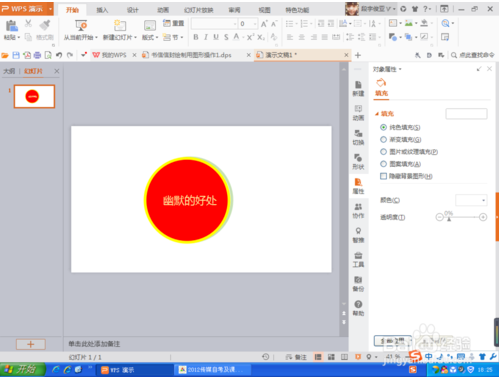Open Shapes (形状) side pane icon
This screenshot has width=501, height=377.
(358, 162)
